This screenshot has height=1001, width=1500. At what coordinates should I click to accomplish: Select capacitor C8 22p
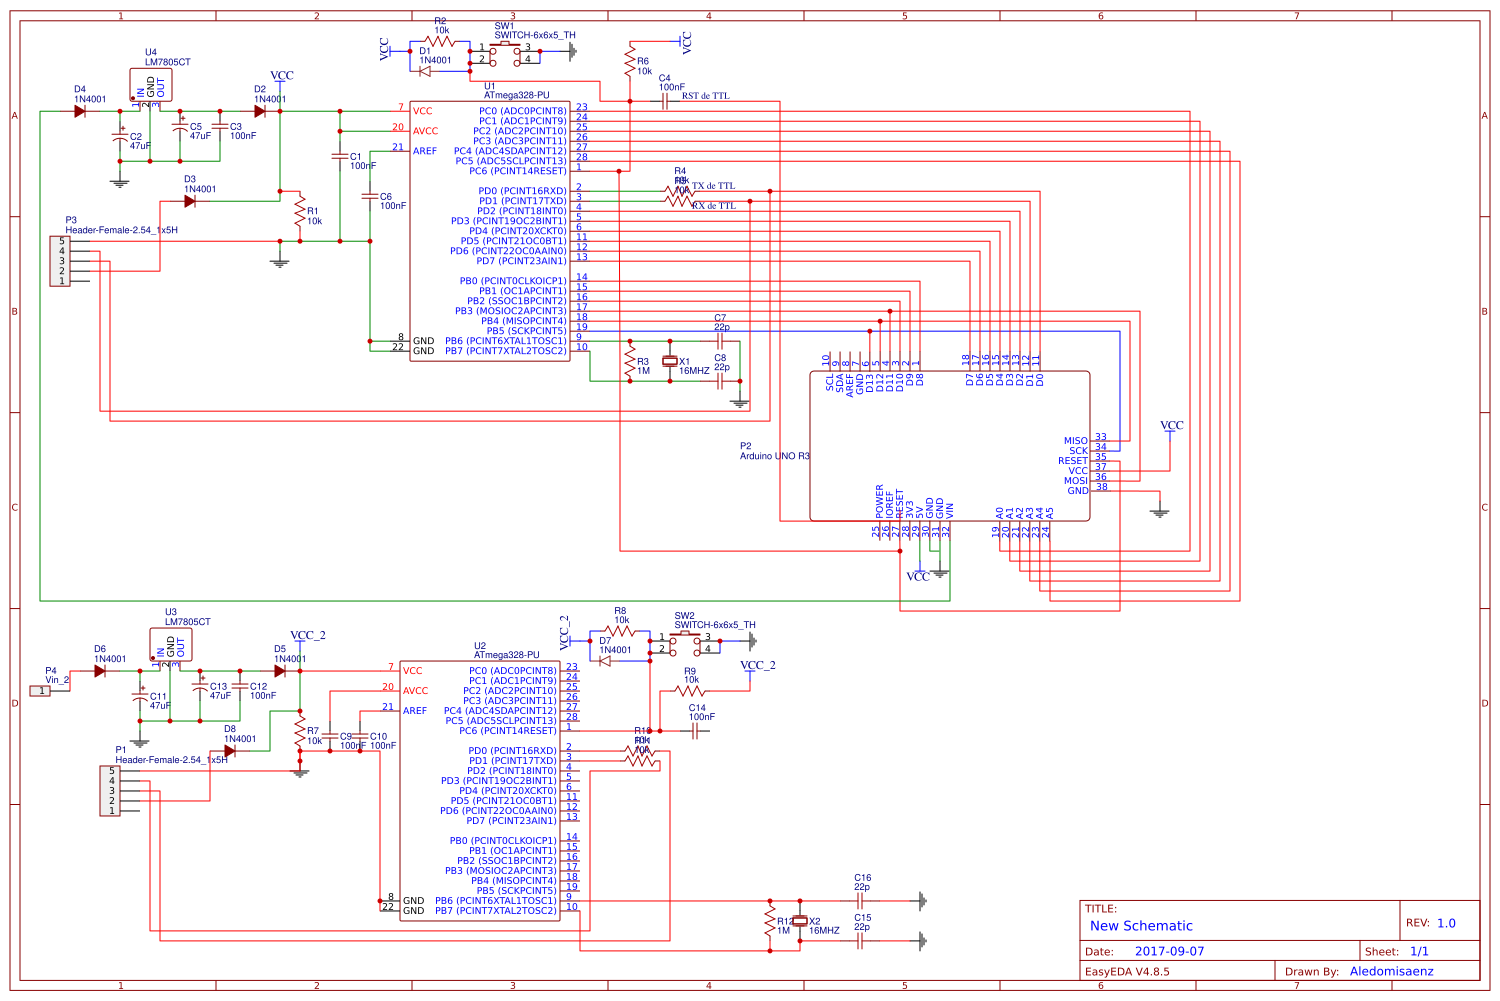pos(720,381)
